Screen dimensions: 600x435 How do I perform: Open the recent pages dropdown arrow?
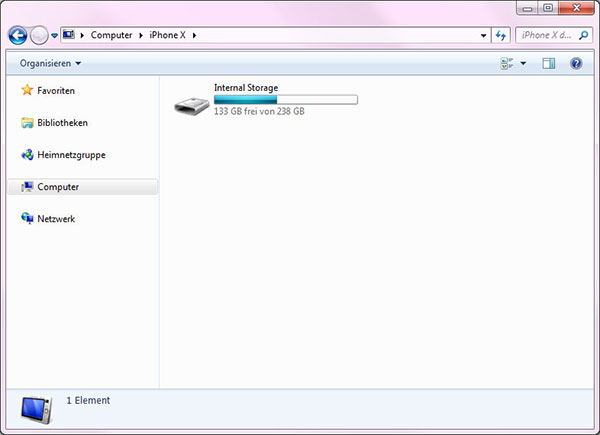coord(54,36)
